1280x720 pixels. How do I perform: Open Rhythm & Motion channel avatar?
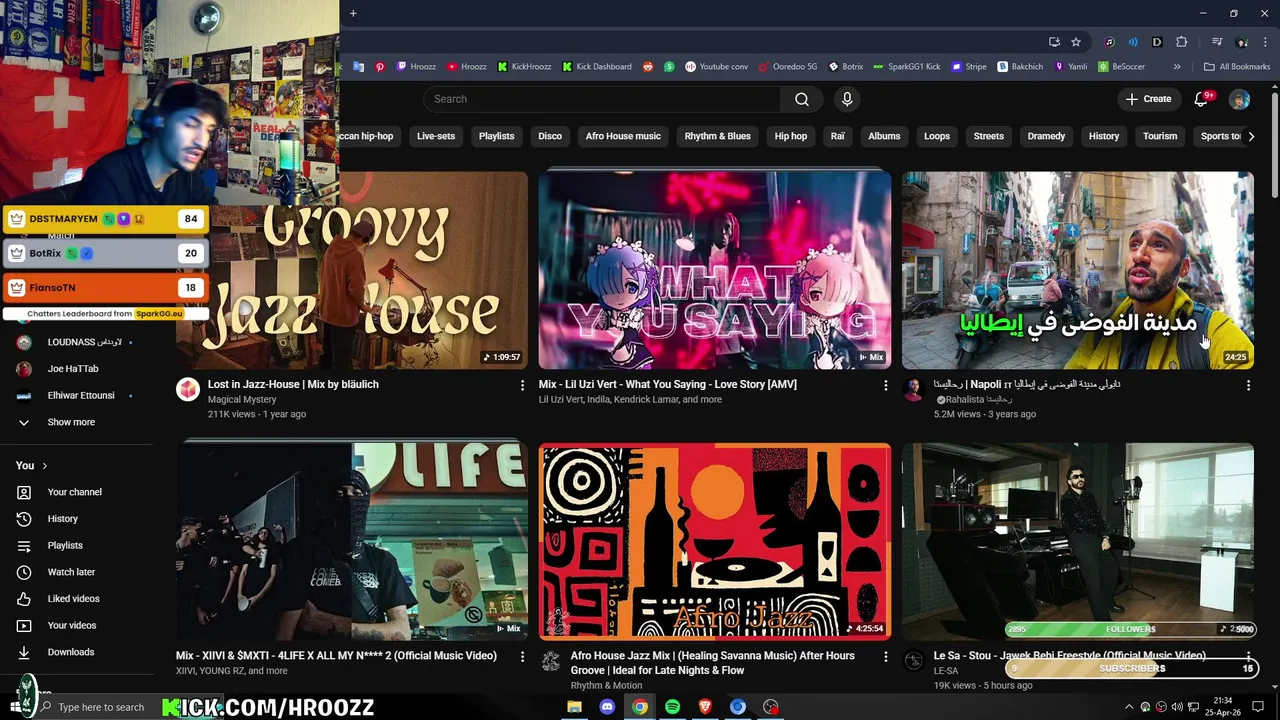(550, 661)
